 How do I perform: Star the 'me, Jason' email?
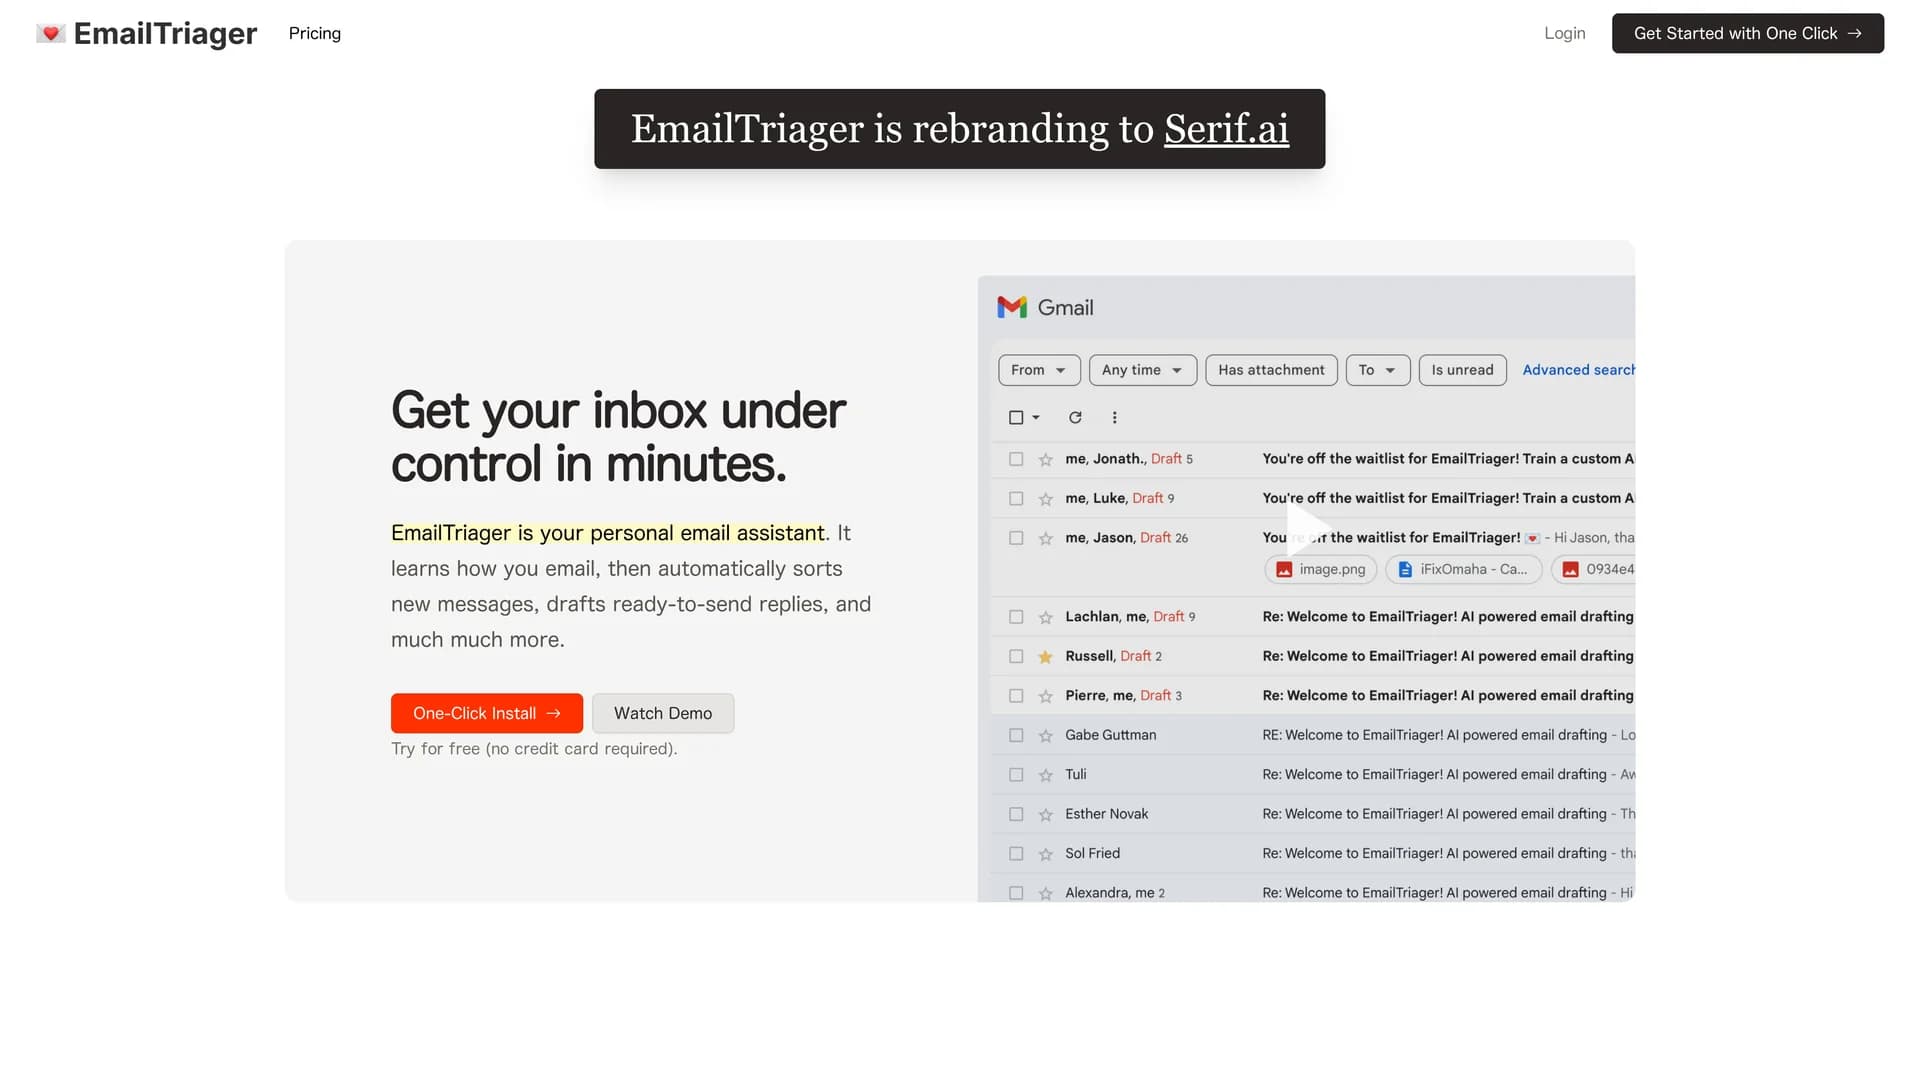1045,538
